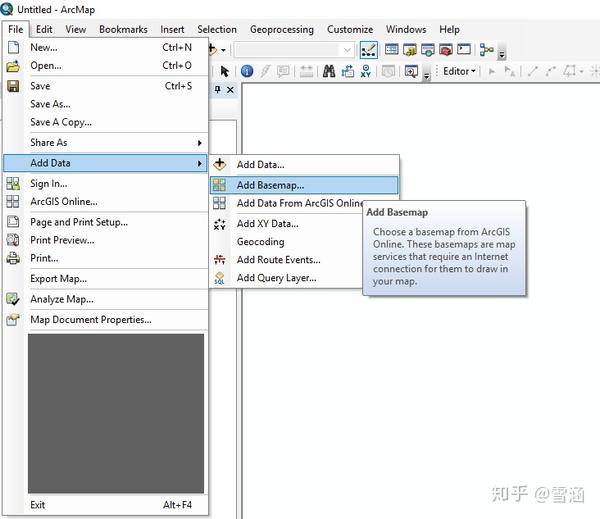The height and width of the screenshot is (519, 600).
Task: Open the Selection menu
Action: coord(217,29)
